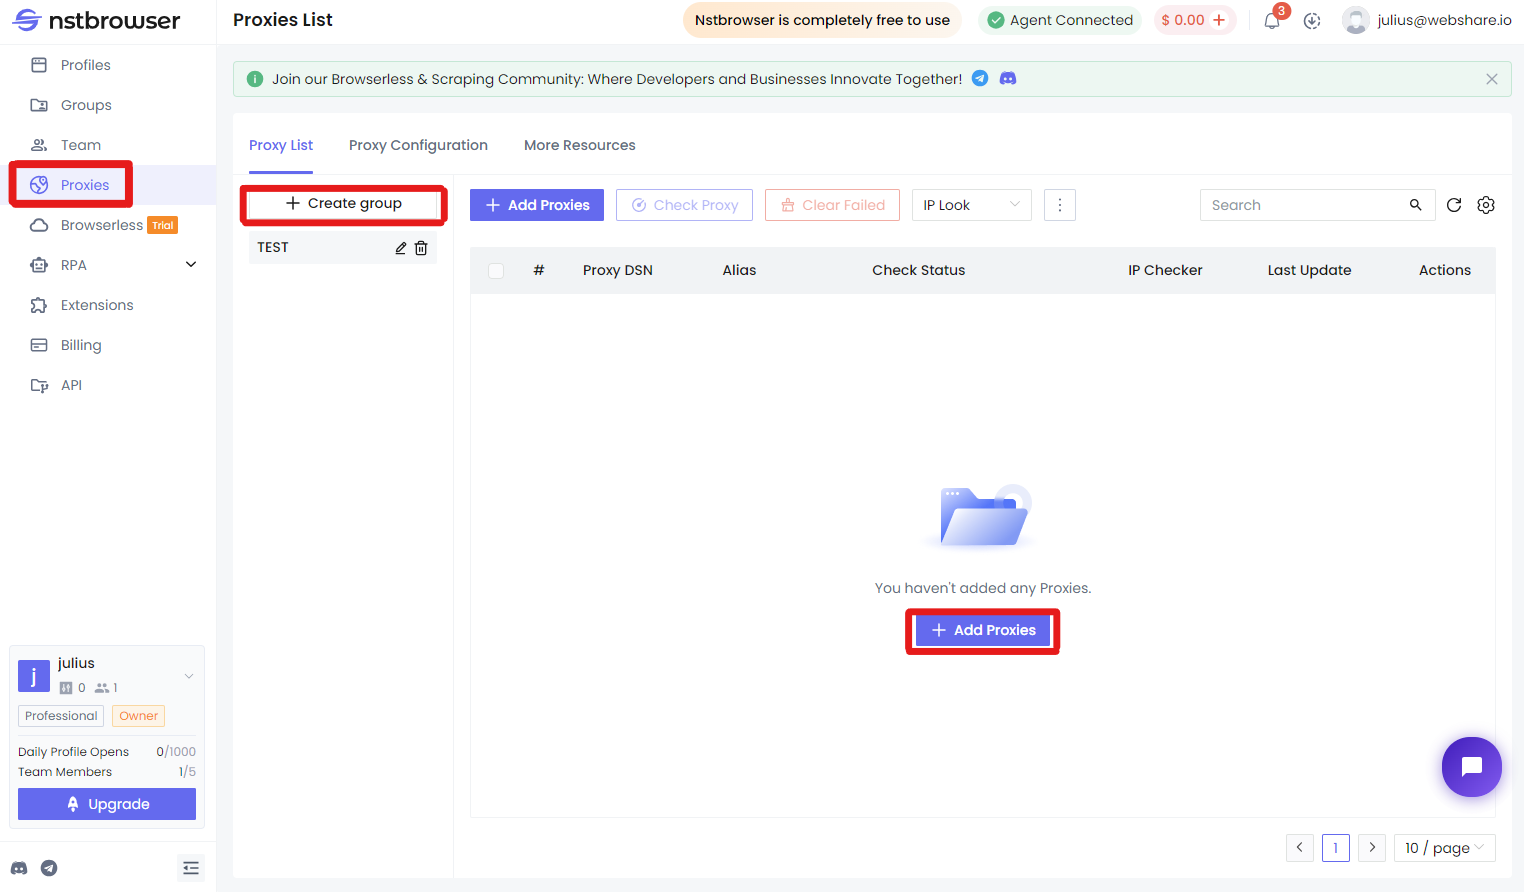Expand the julius team switcher chevron

[x=189, y=677]
